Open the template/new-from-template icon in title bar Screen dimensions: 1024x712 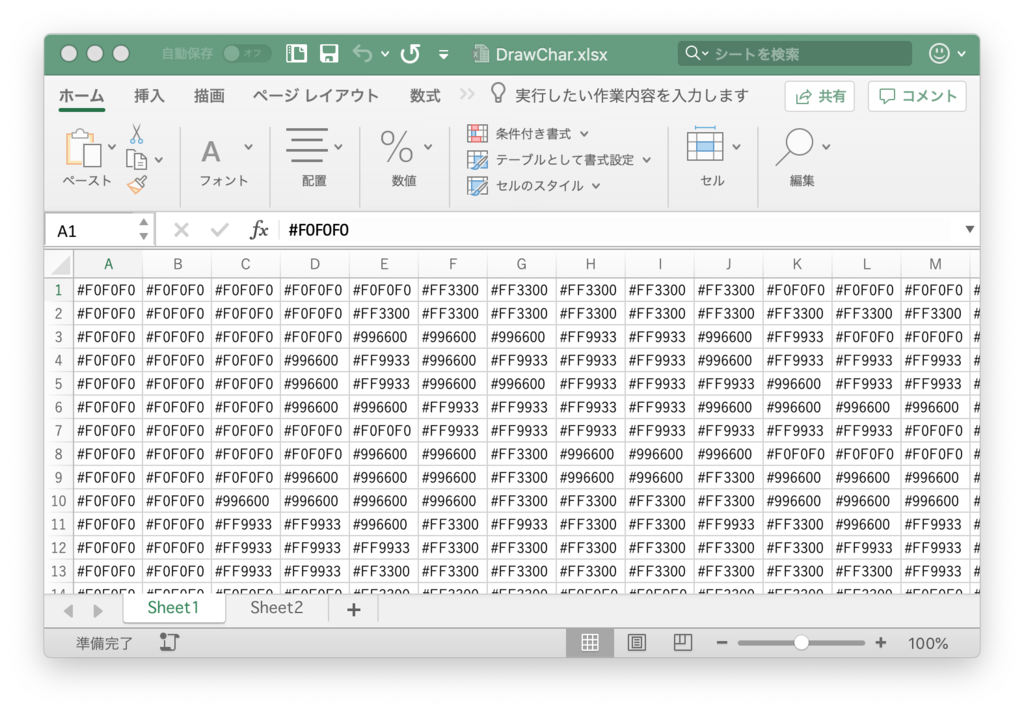point(296,54)
